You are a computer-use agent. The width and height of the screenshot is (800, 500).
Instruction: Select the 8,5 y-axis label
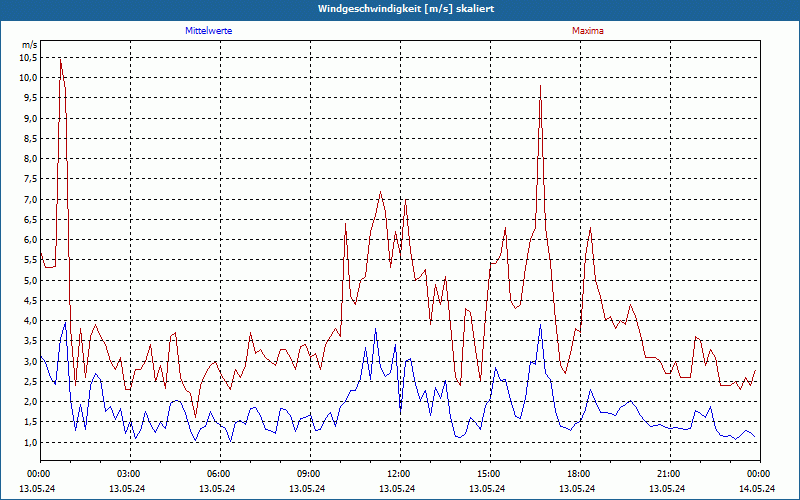tap(31, 138)
